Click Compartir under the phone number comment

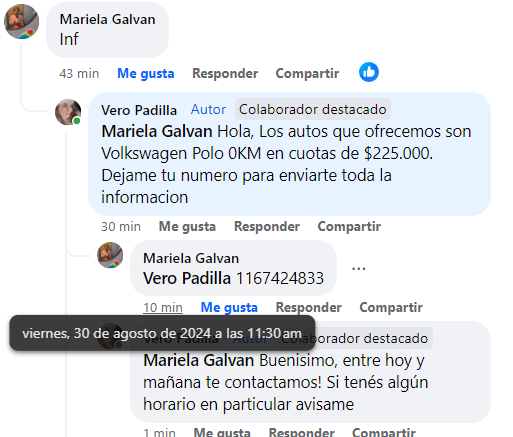(x=391, y=307)
